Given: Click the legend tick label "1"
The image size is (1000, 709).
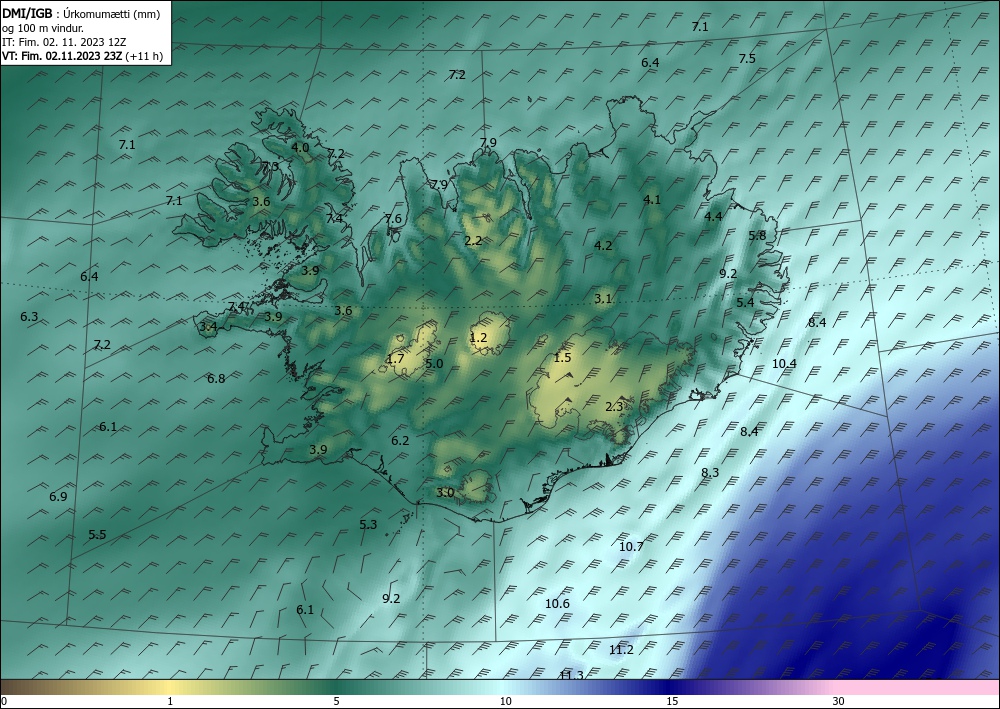Looking at the screenshot, I should pyautogui.click(x=170, y=701).
